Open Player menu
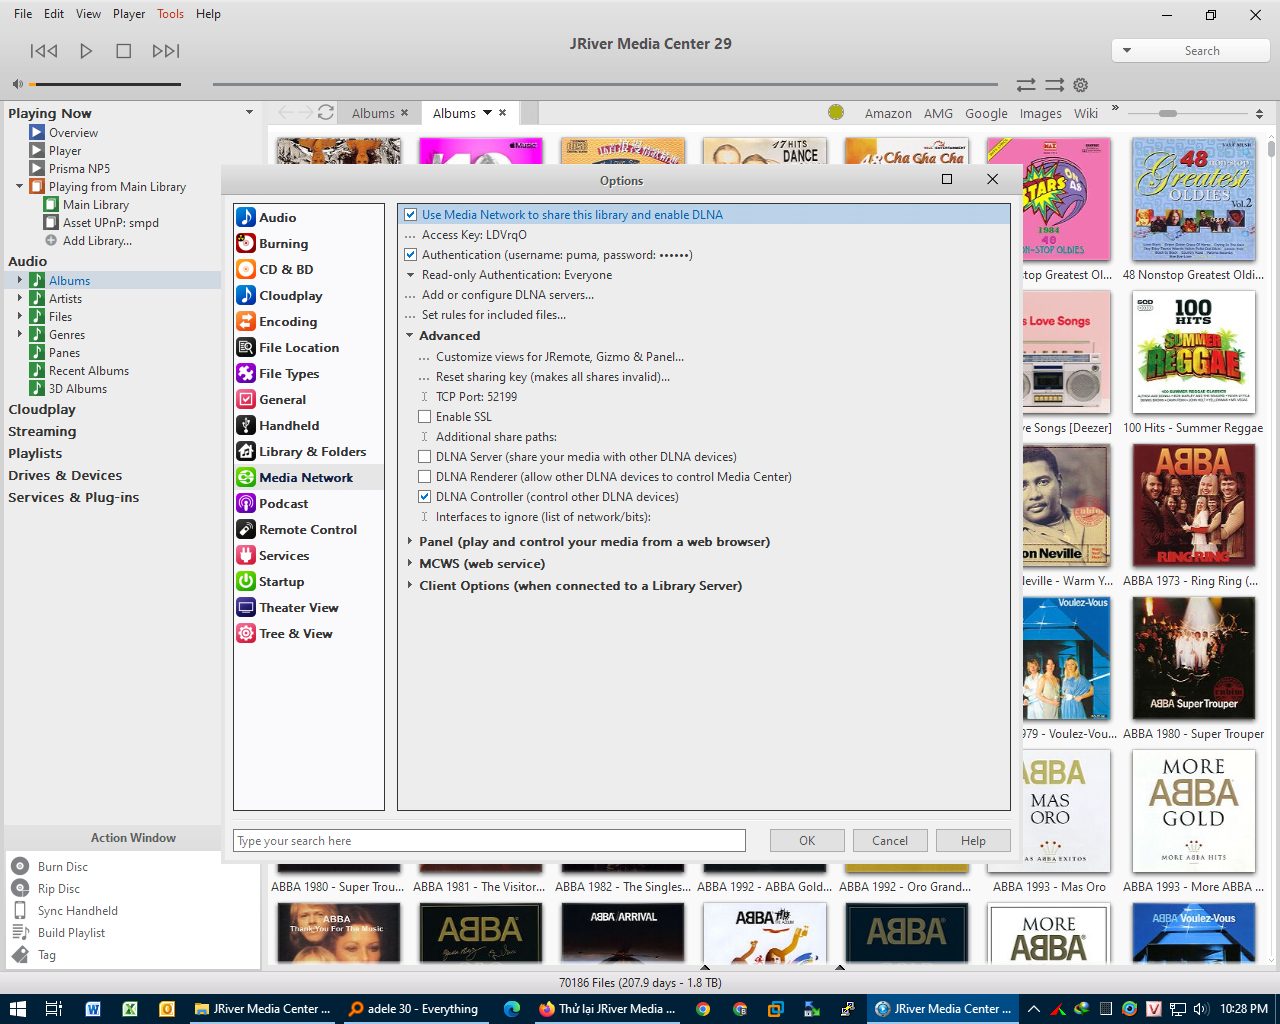The image size is (1280, 1024). pos(129,14)
